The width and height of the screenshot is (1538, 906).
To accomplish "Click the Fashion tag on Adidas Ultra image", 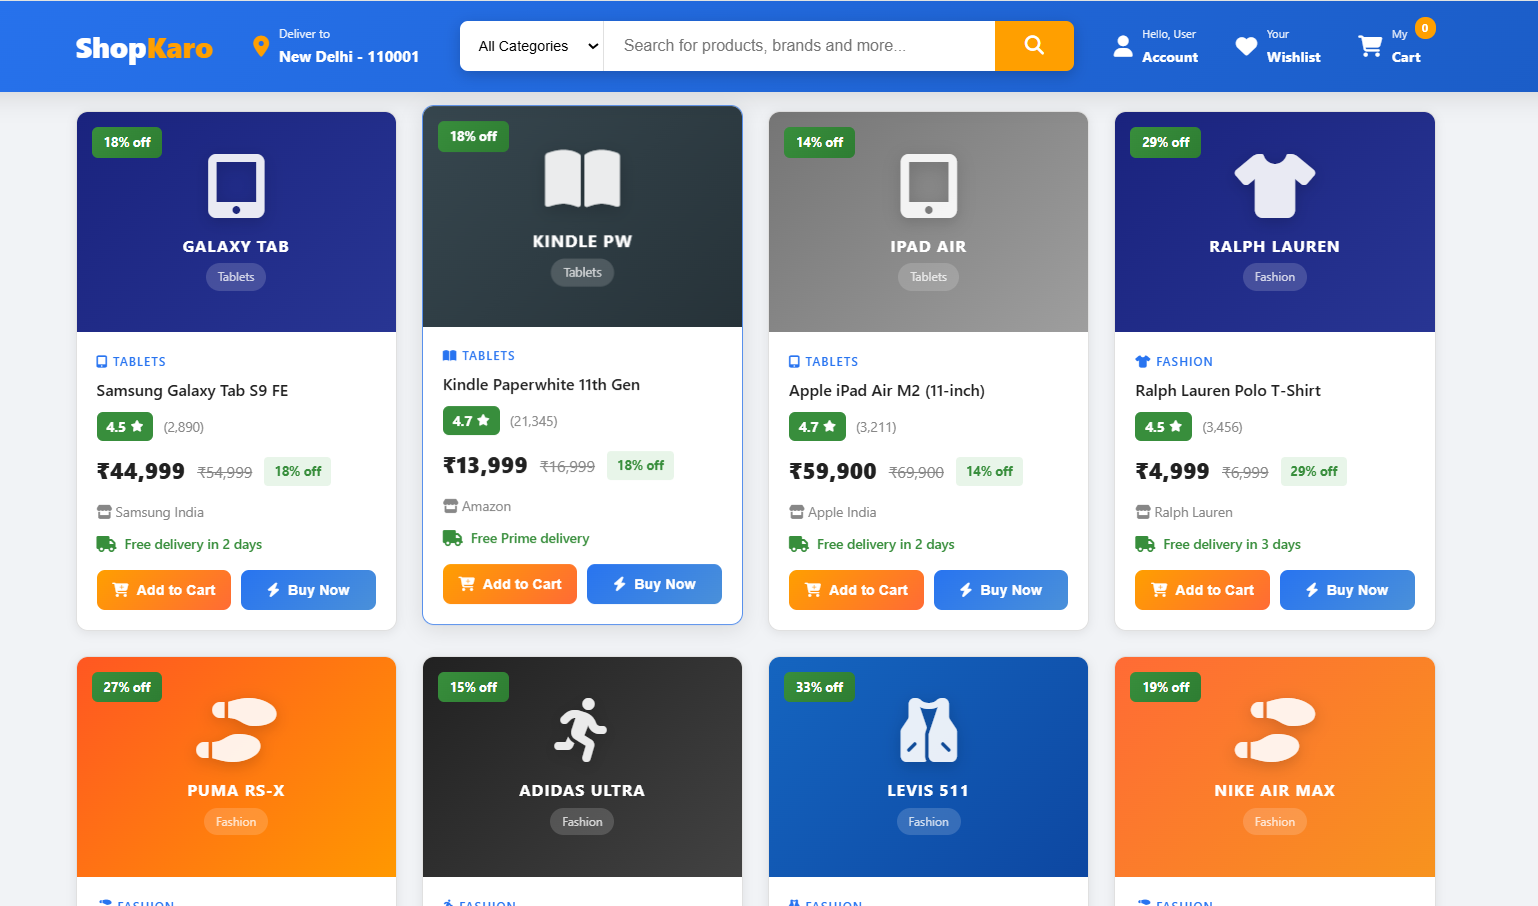I will pyautogui.click(x=582, y=822).
